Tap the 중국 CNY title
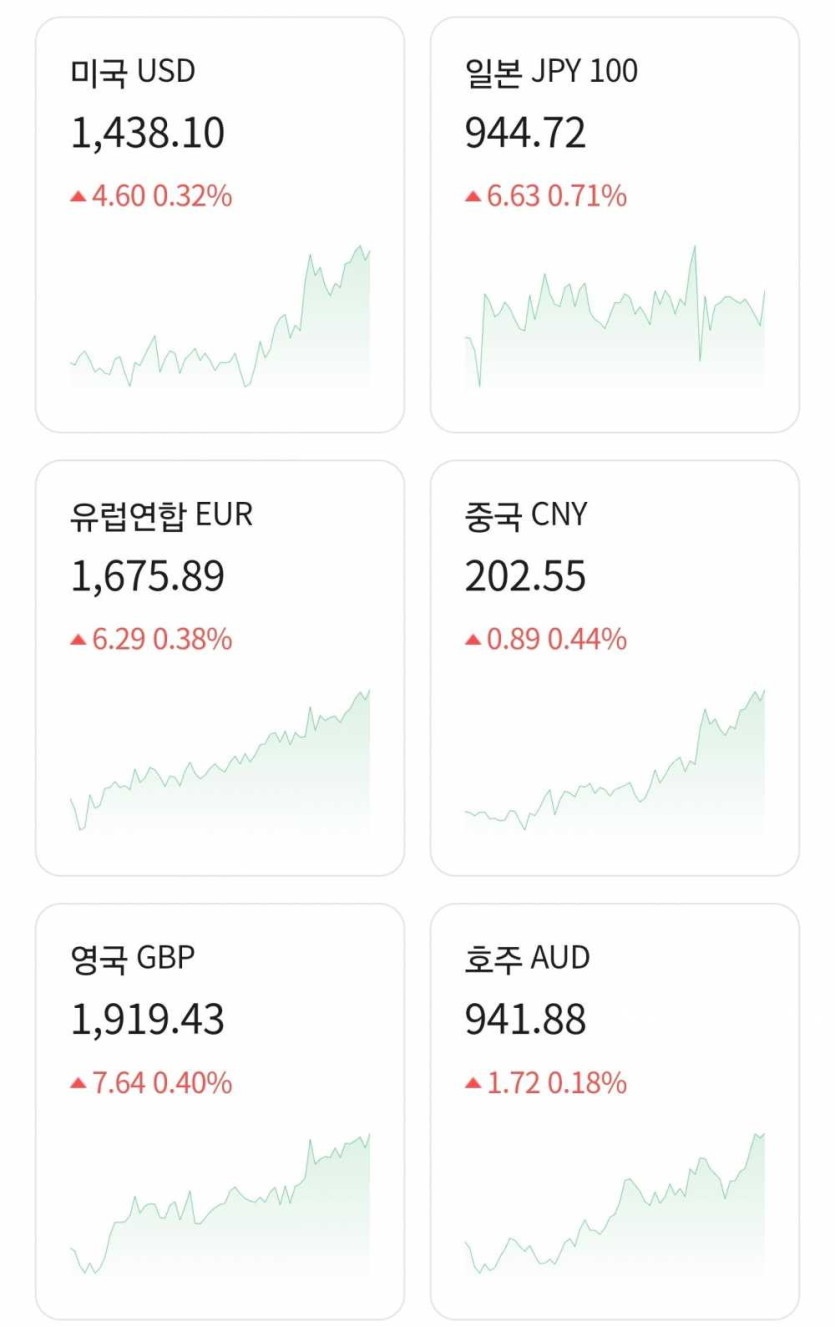The image size is (835, 1327). 526,514
